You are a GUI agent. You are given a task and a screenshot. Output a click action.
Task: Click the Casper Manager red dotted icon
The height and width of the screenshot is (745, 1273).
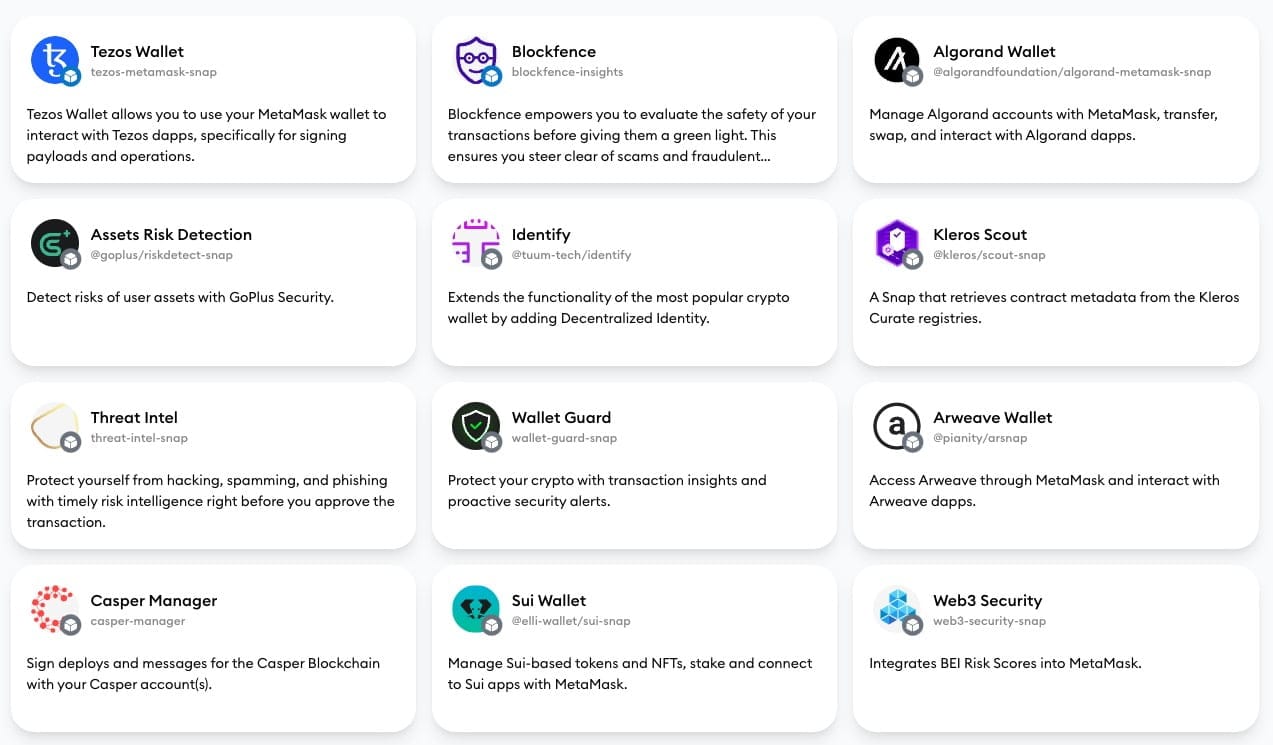54,609
